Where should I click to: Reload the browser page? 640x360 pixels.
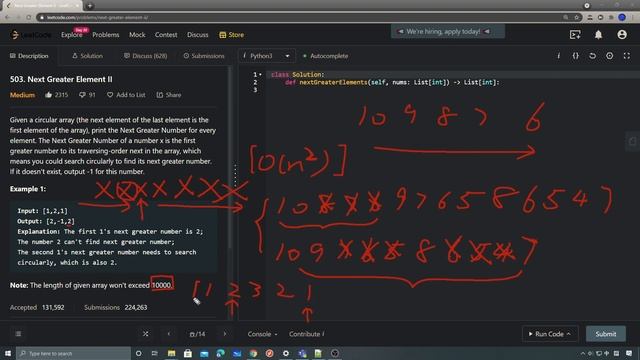tap(29, 18)
